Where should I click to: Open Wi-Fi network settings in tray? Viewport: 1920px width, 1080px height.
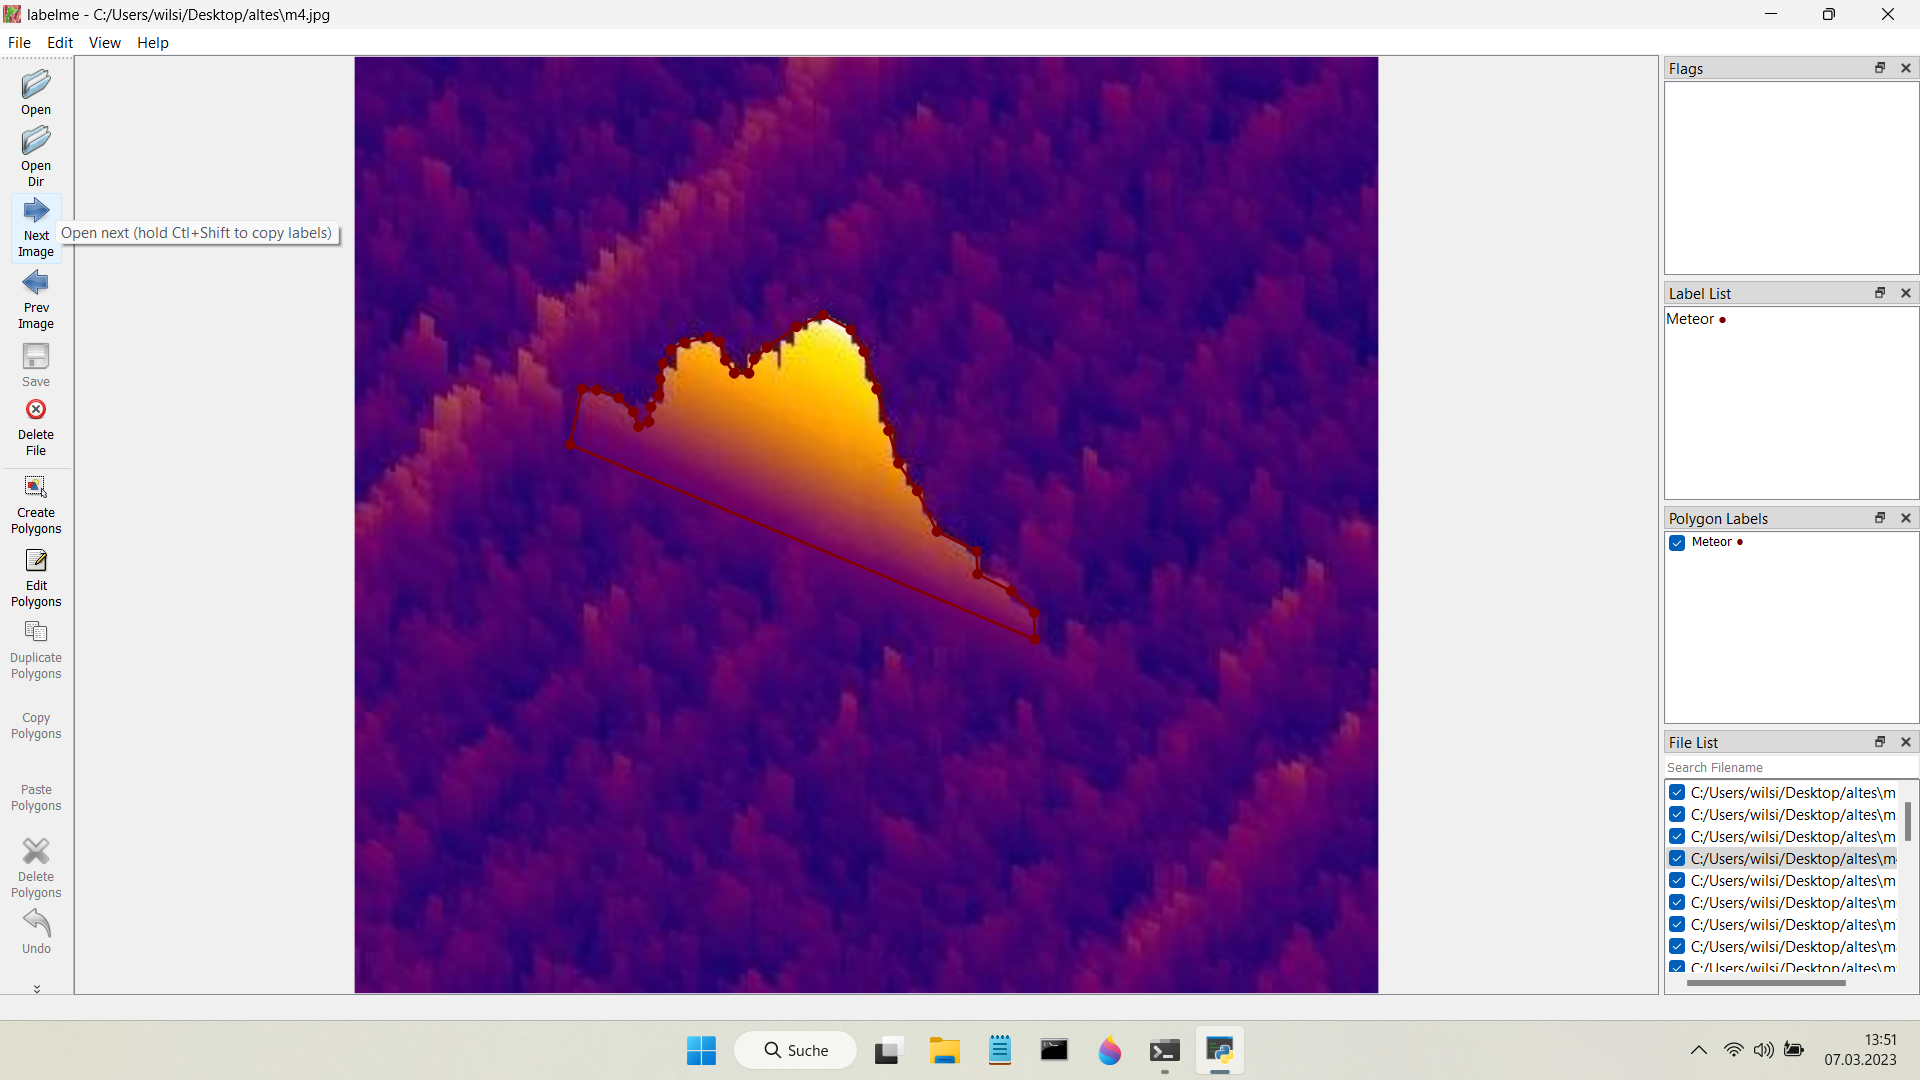pos(1734,1050)
